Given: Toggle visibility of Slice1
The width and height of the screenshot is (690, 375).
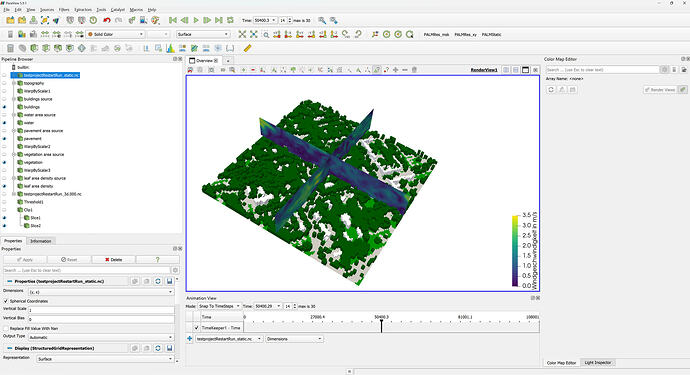Looking at the screenshot, I should tap(4, 218).
